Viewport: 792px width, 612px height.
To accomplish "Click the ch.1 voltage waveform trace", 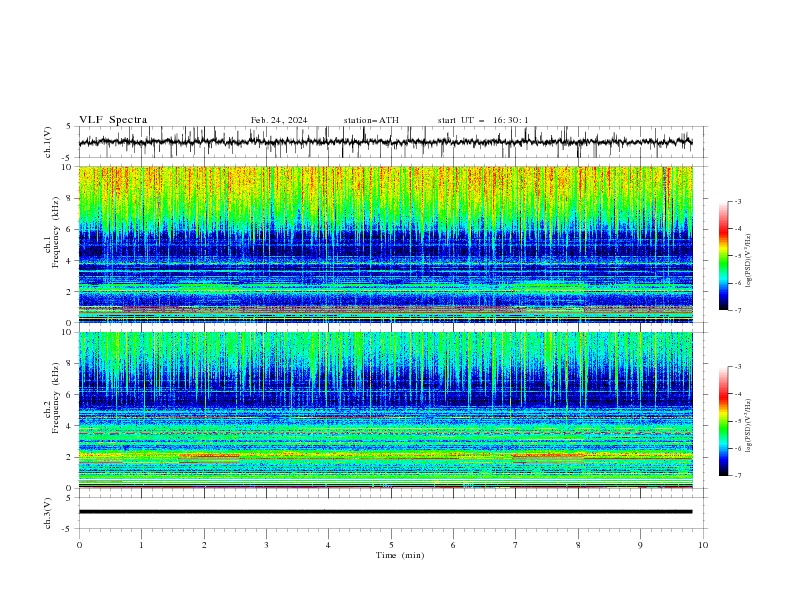I will [385, 142].
